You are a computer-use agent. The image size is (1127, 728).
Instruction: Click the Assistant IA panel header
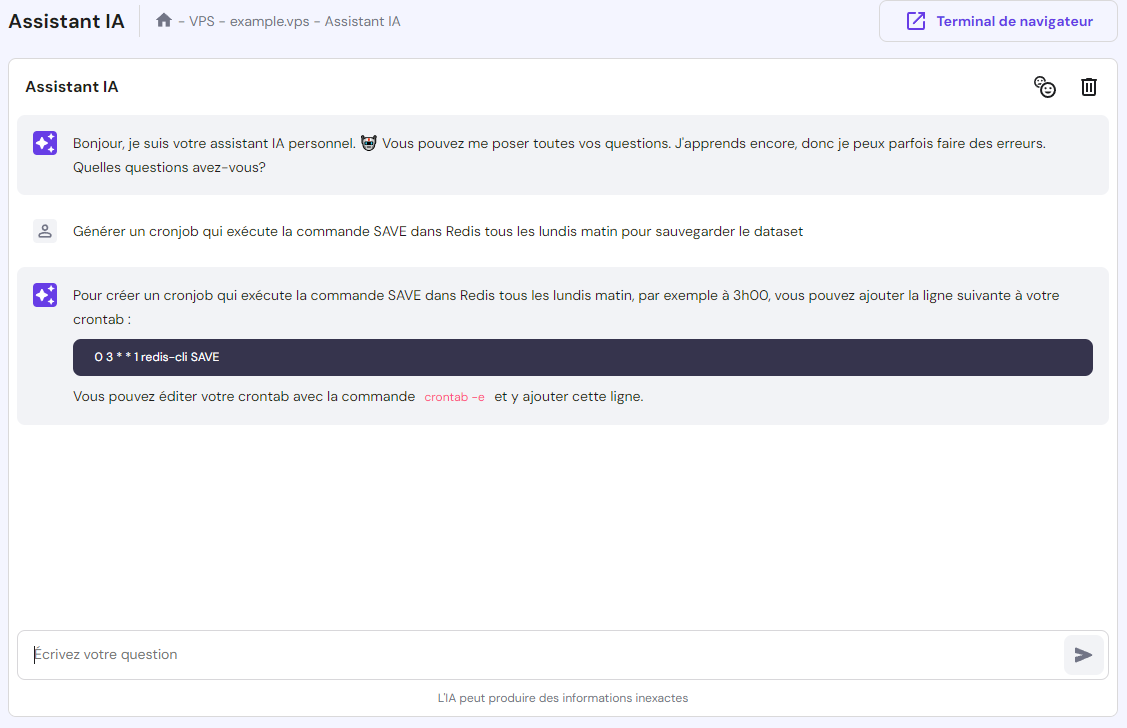(x=71, y=87)
